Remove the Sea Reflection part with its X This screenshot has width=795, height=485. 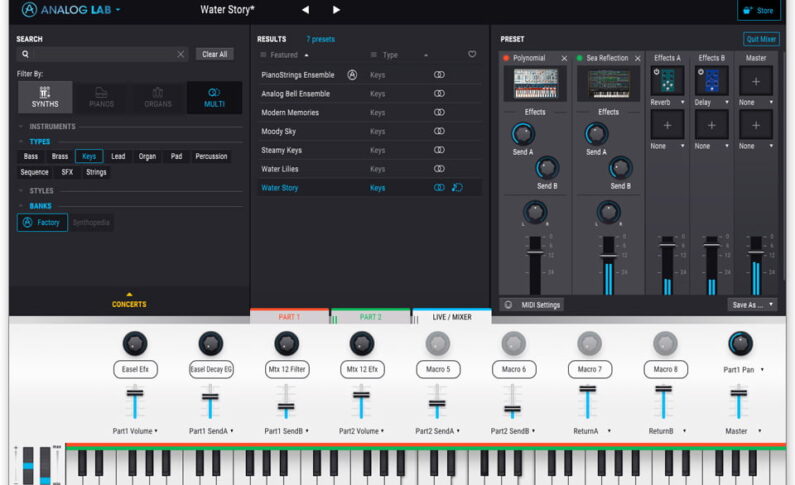point(637,58)
